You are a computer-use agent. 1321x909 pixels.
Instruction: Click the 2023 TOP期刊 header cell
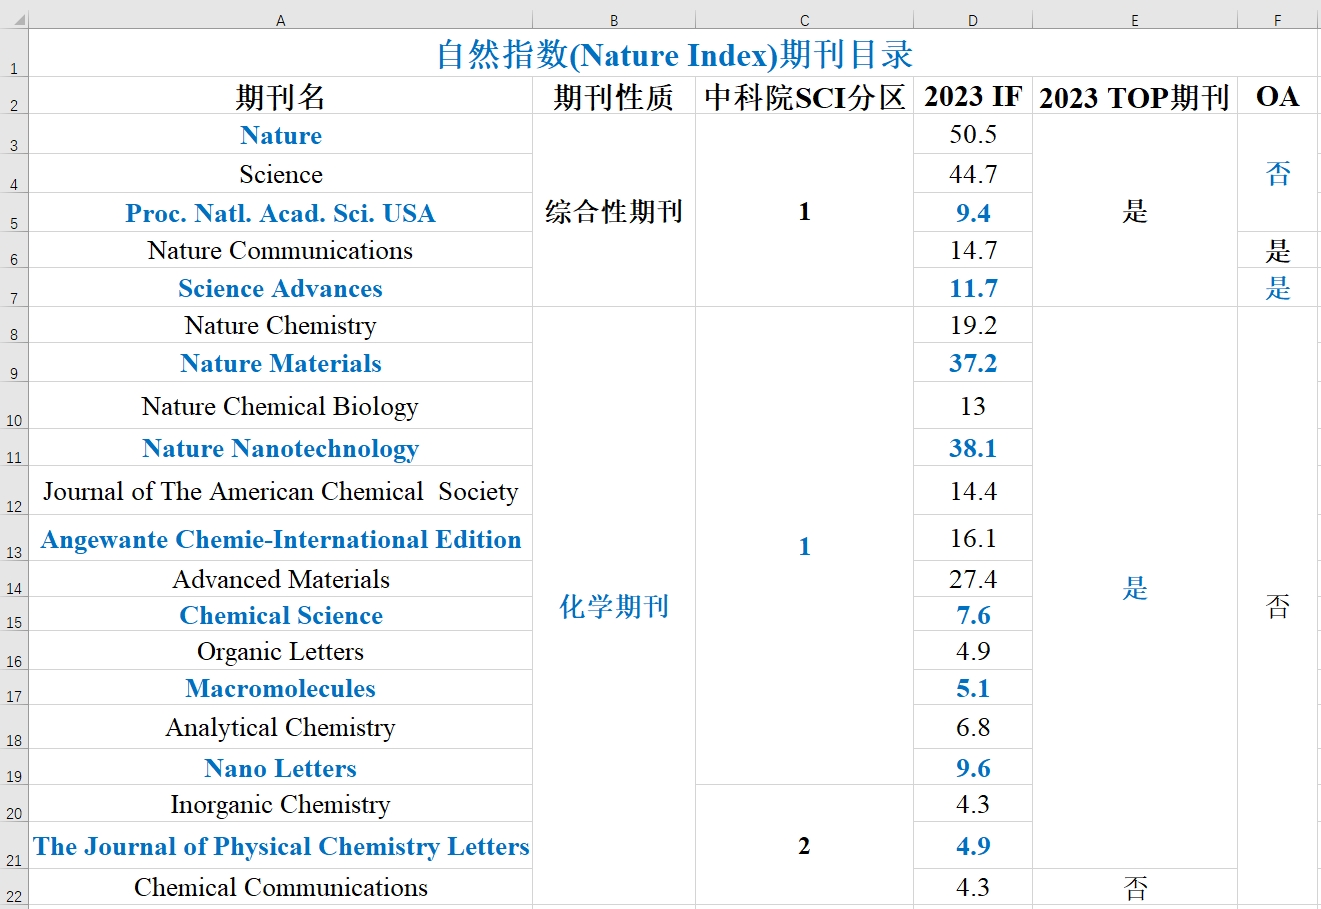(1135, 96)
